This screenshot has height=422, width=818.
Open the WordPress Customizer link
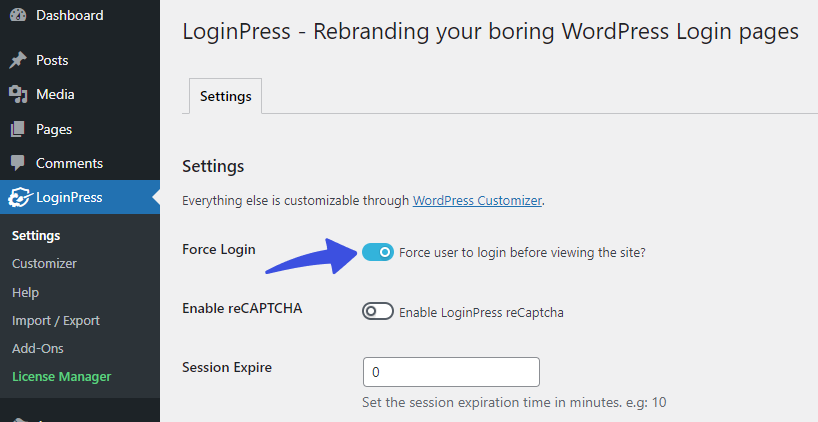click(x=477, y=200)
